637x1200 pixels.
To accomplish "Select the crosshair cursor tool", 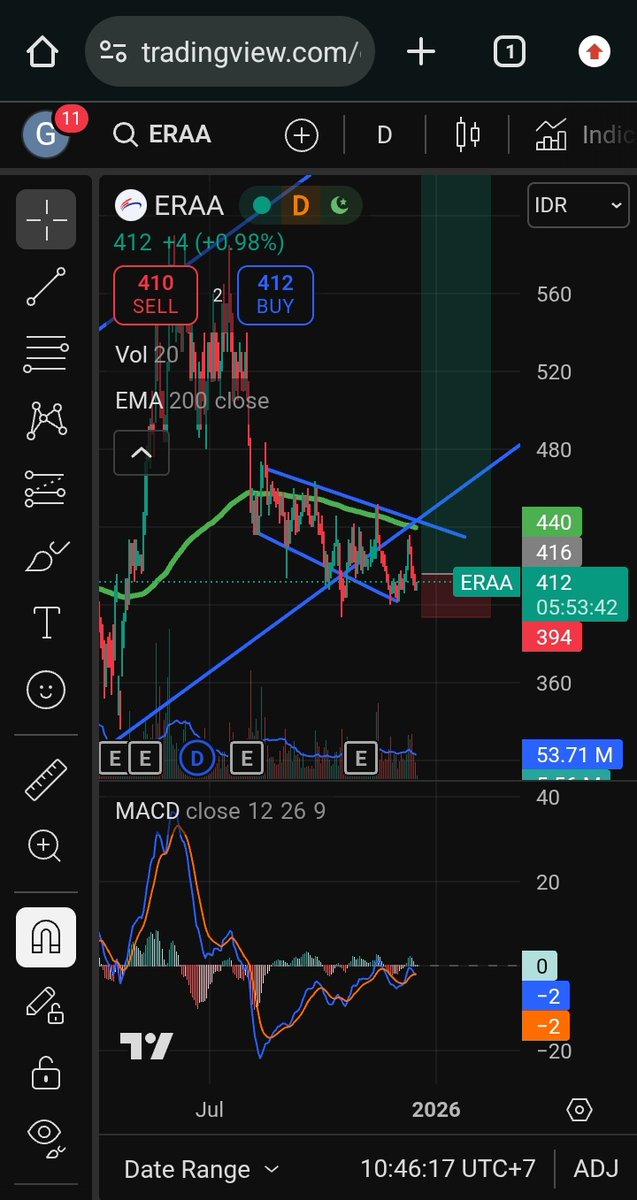I will click(46, 219).
